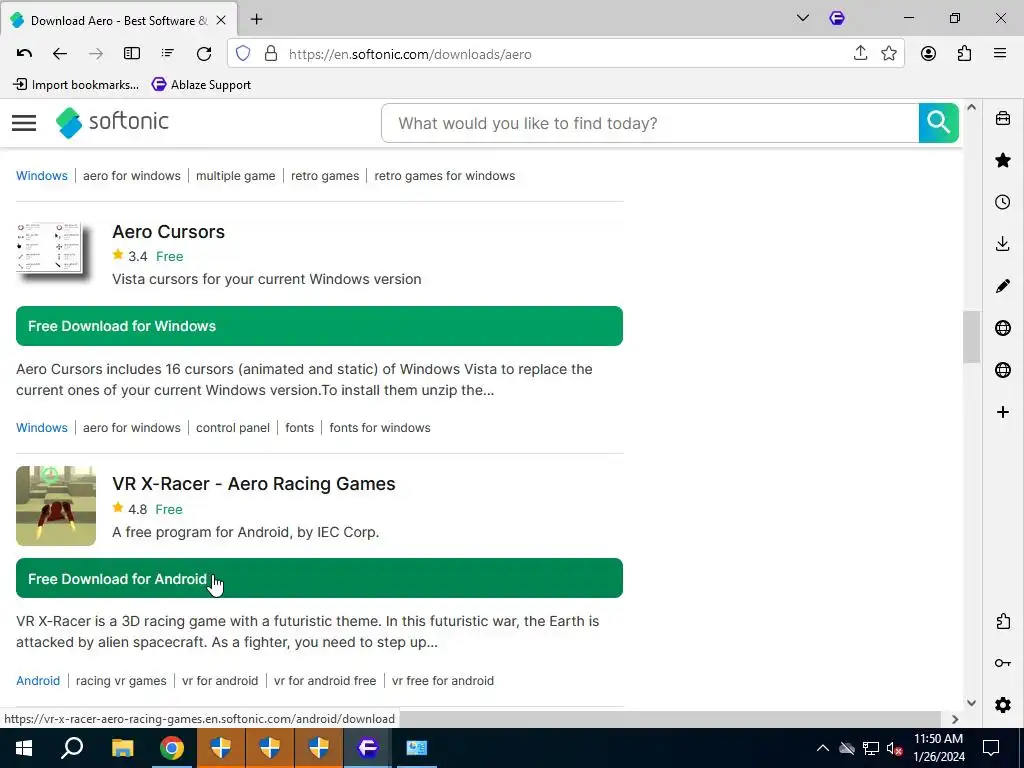Go to the Softonic homepage logo
The image size is (1024, 768).
(112, 122)
